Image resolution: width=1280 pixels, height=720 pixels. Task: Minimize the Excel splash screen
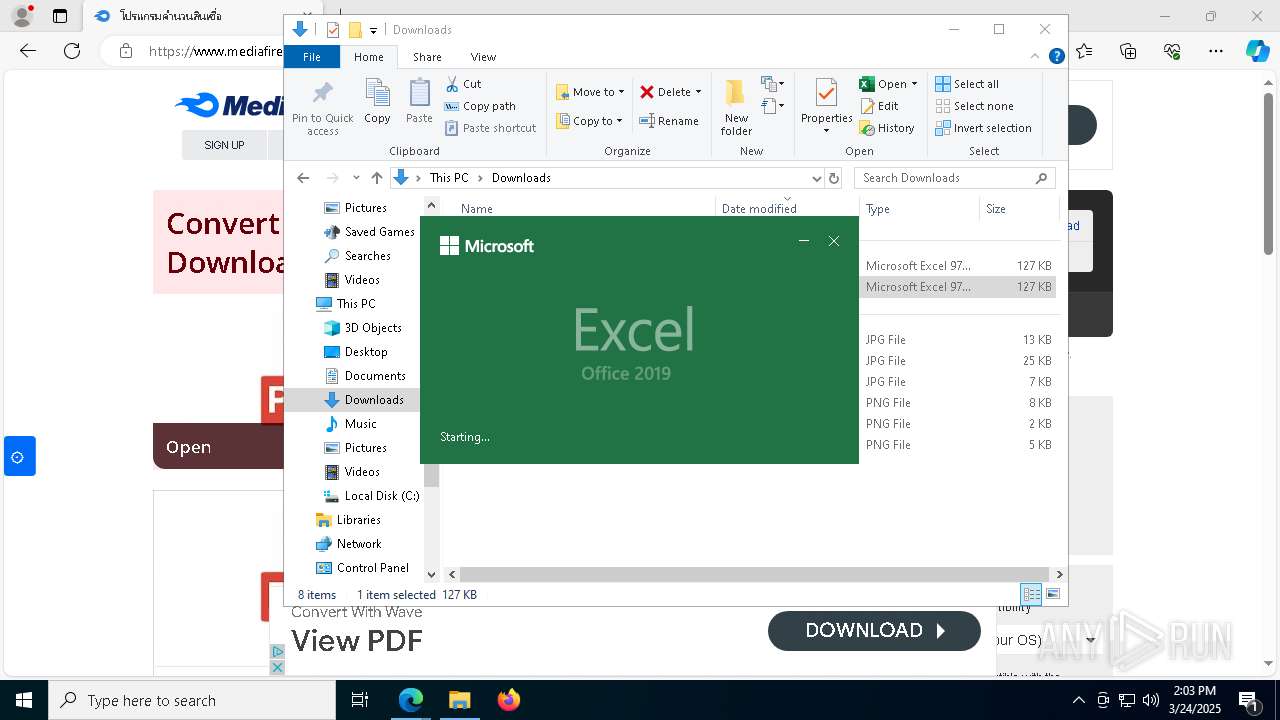pos(804,241)
